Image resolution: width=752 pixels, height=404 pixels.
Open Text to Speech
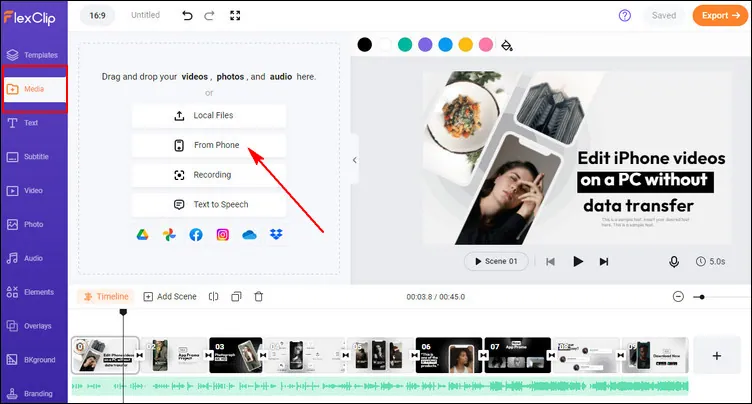[209, 205]
